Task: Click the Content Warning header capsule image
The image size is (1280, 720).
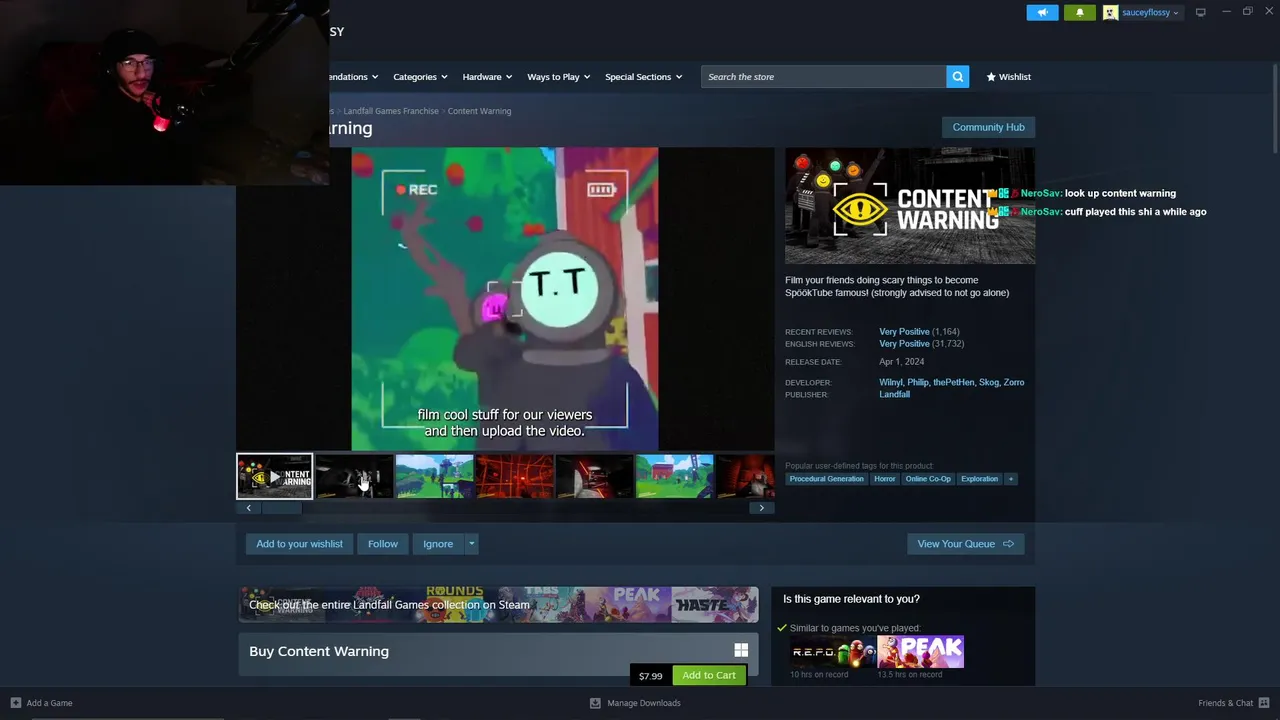Action: click(910, 206)
